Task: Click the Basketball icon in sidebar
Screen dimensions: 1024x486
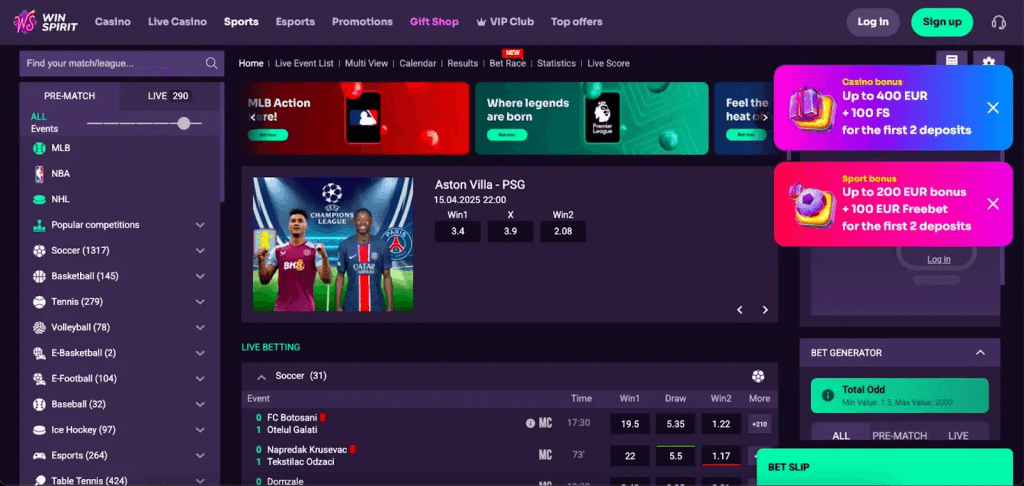Action: click(x=39, y=276)
